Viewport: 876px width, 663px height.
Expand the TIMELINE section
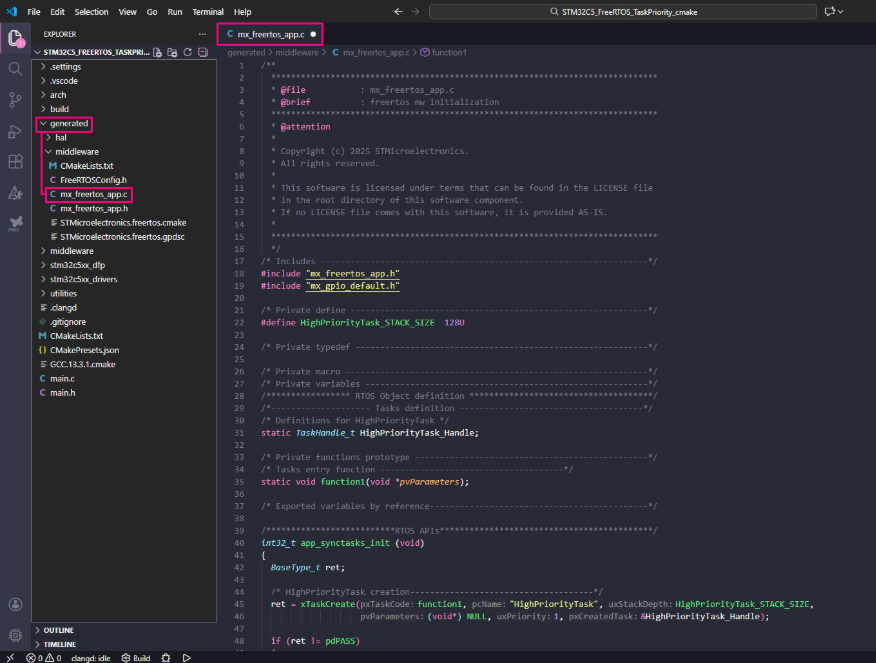[x=60, y=645]
